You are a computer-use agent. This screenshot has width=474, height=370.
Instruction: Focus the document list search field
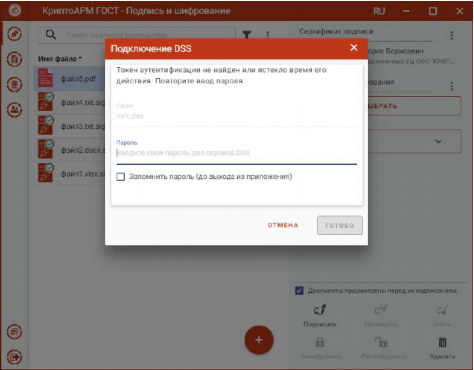point(137,35)
